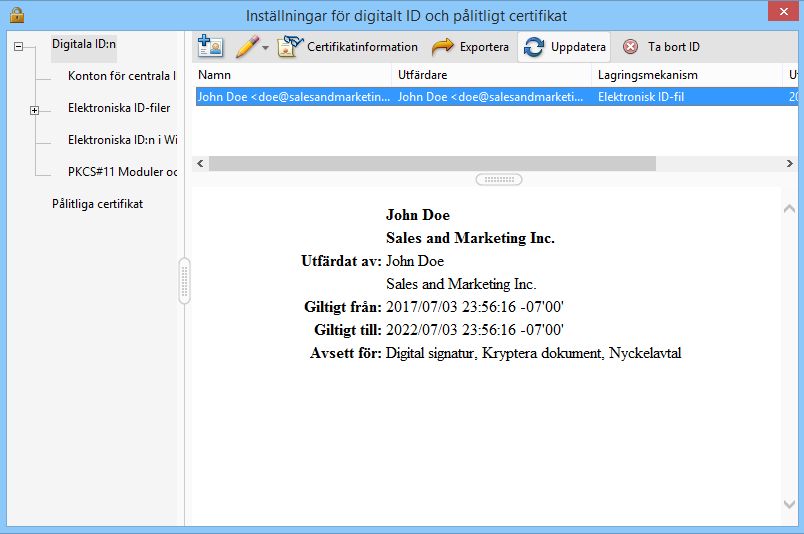Click the pencil edit icon
Screen dimensions: 804x534
(247, 47)
